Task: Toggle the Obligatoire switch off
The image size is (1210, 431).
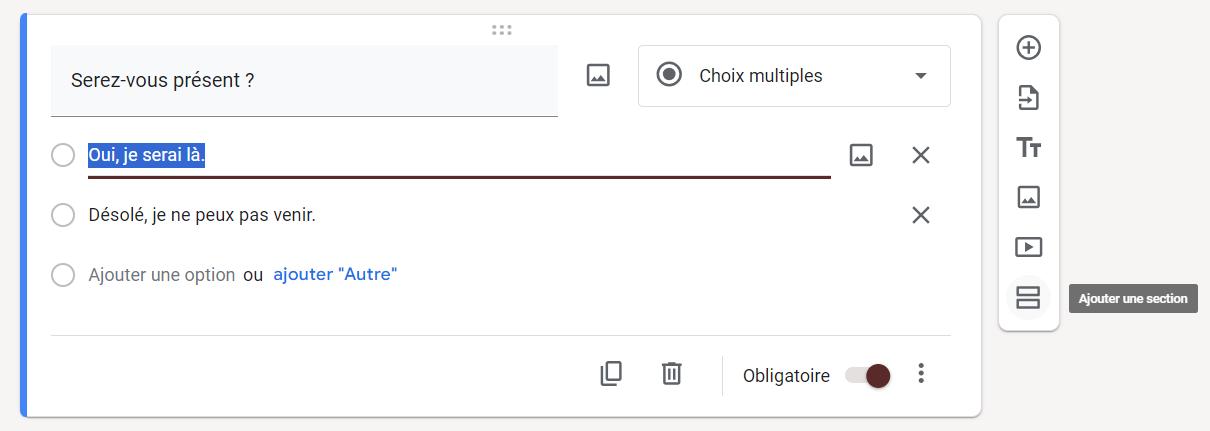Action: [x=868, y=375]
